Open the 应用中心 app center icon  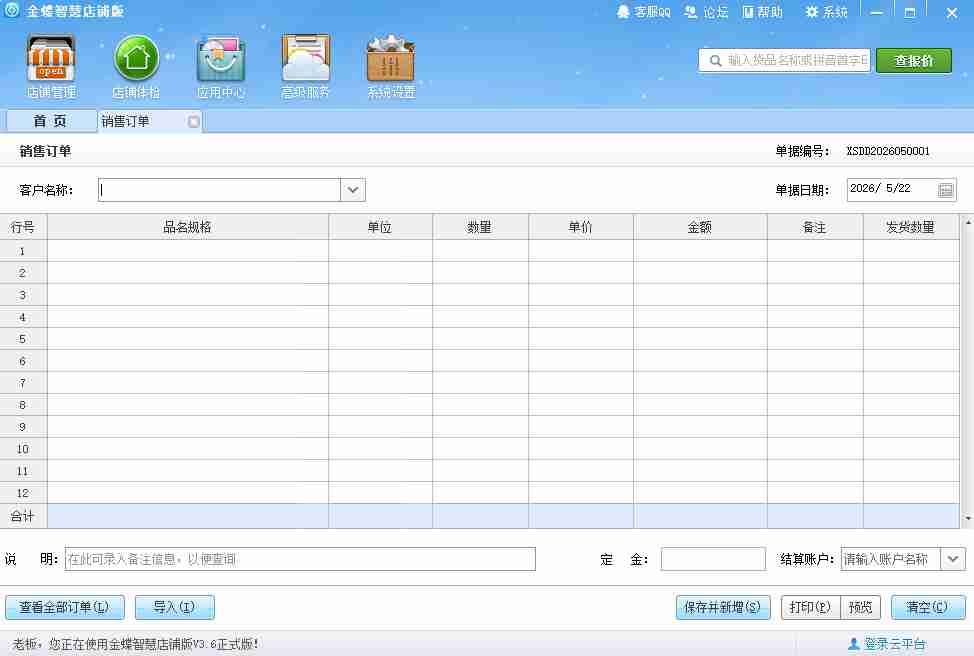[221, 66]
